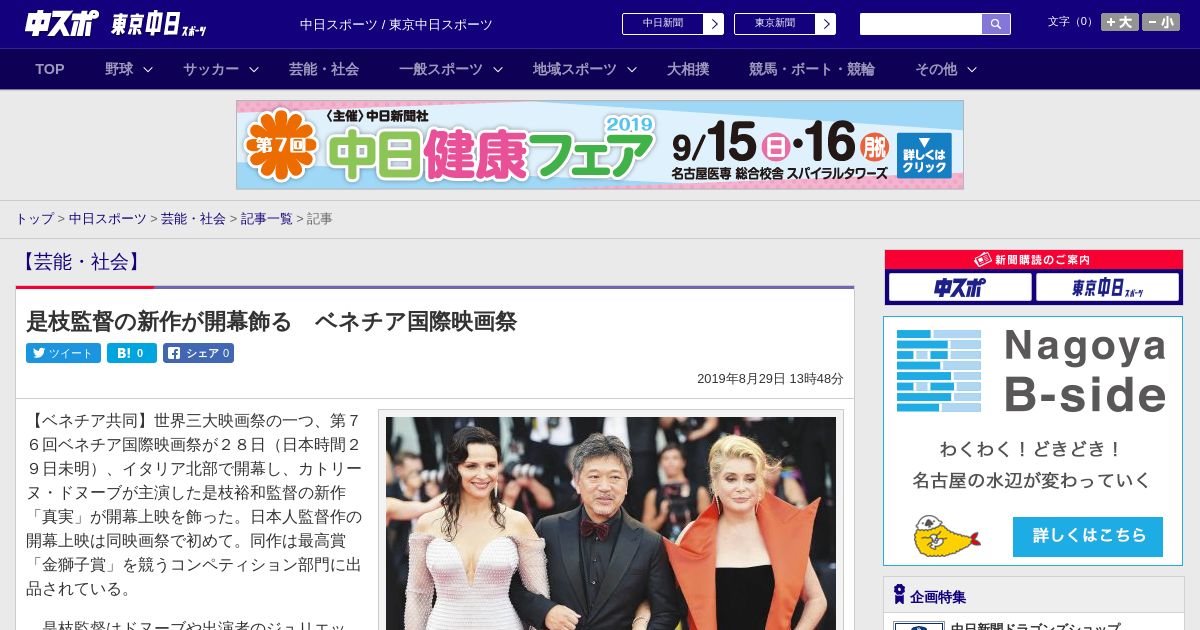Click the 企画特集 medal icon
Screen dimensions: 1200x630
[x=899, y=595]
